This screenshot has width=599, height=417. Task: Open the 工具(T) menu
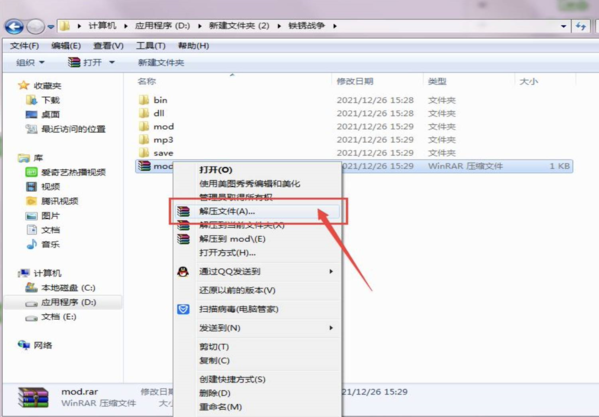(x=151, y=46)
